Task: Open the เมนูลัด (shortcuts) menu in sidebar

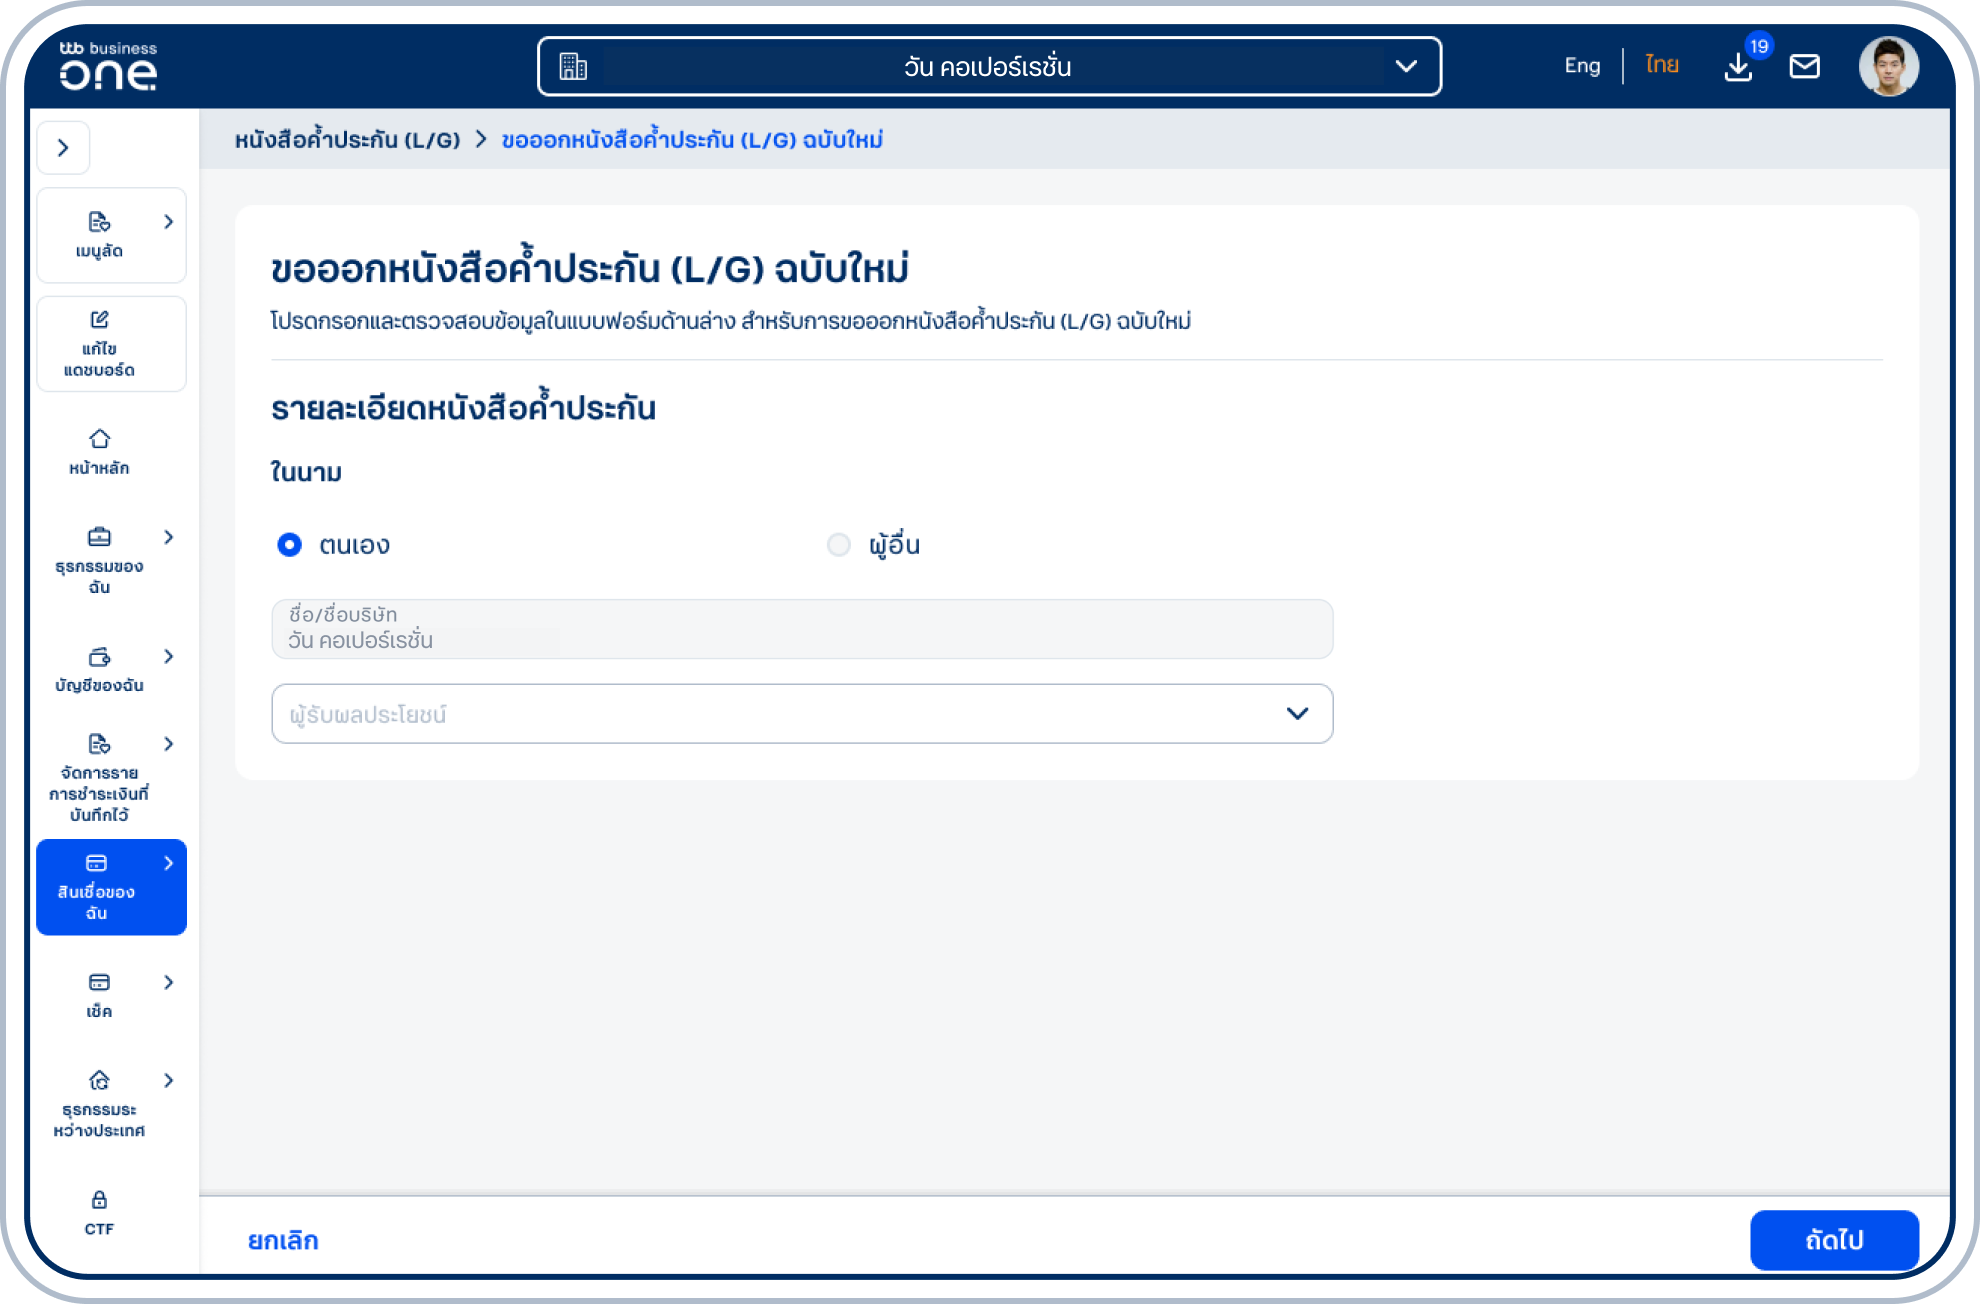Action: (111, 235)
